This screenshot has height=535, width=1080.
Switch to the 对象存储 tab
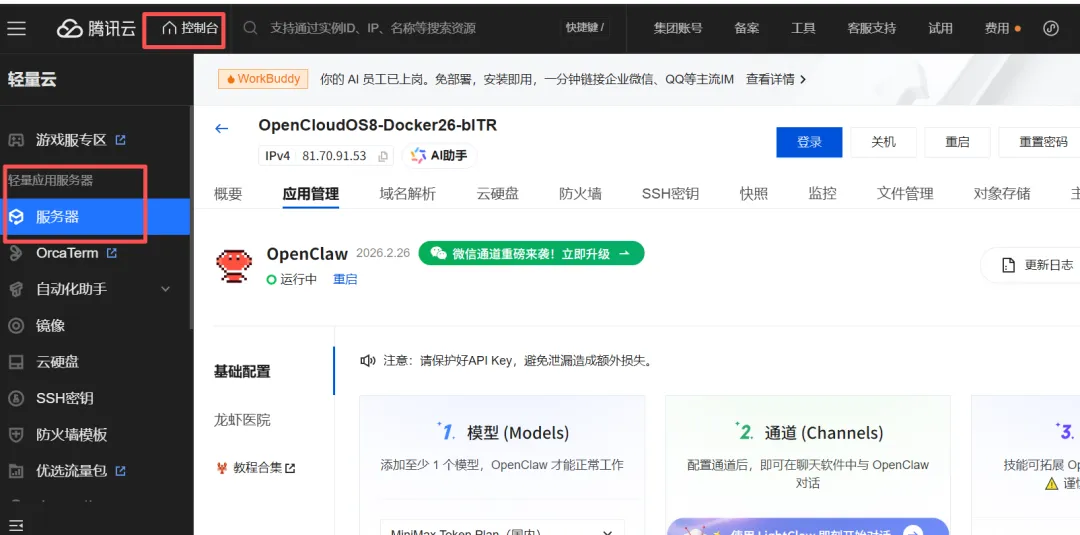[1002, 193]
